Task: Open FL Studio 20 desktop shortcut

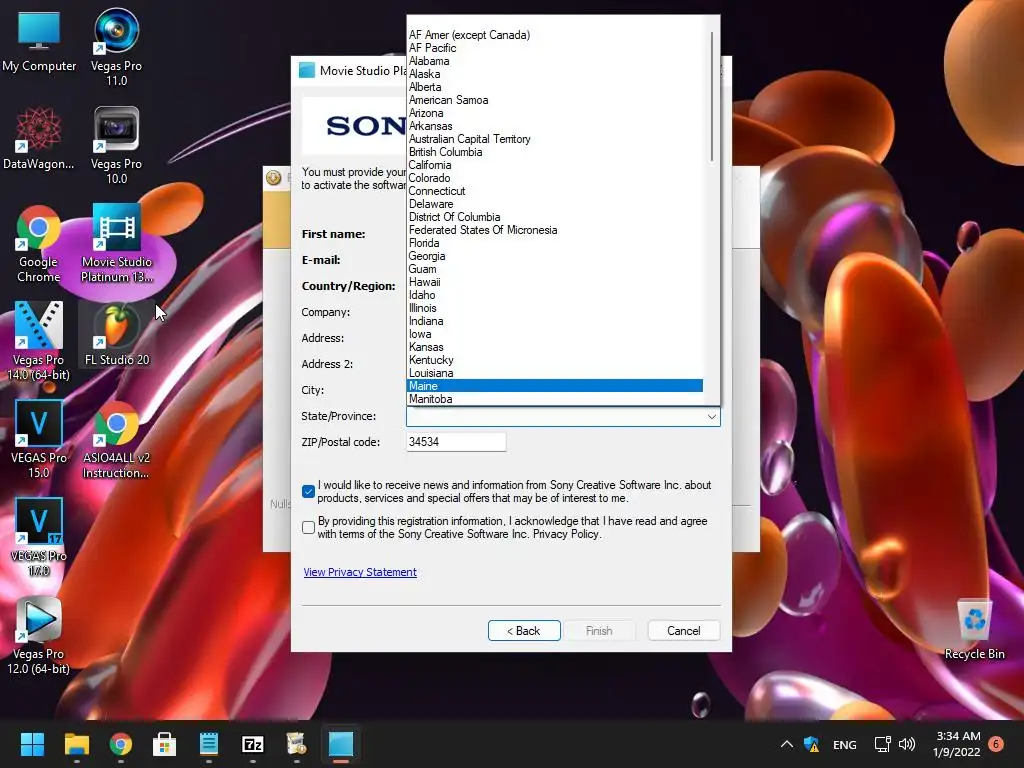Action: tap(116, 334)
